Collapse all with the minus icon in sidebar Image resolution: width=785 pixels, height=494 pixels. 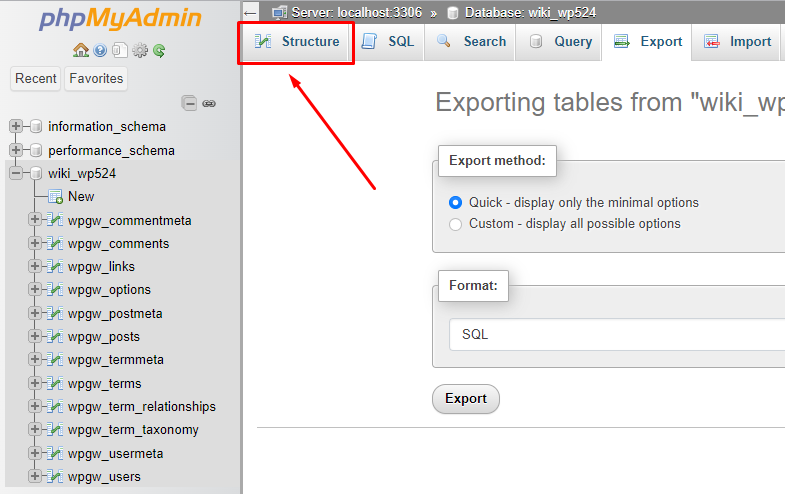point(189,103)
